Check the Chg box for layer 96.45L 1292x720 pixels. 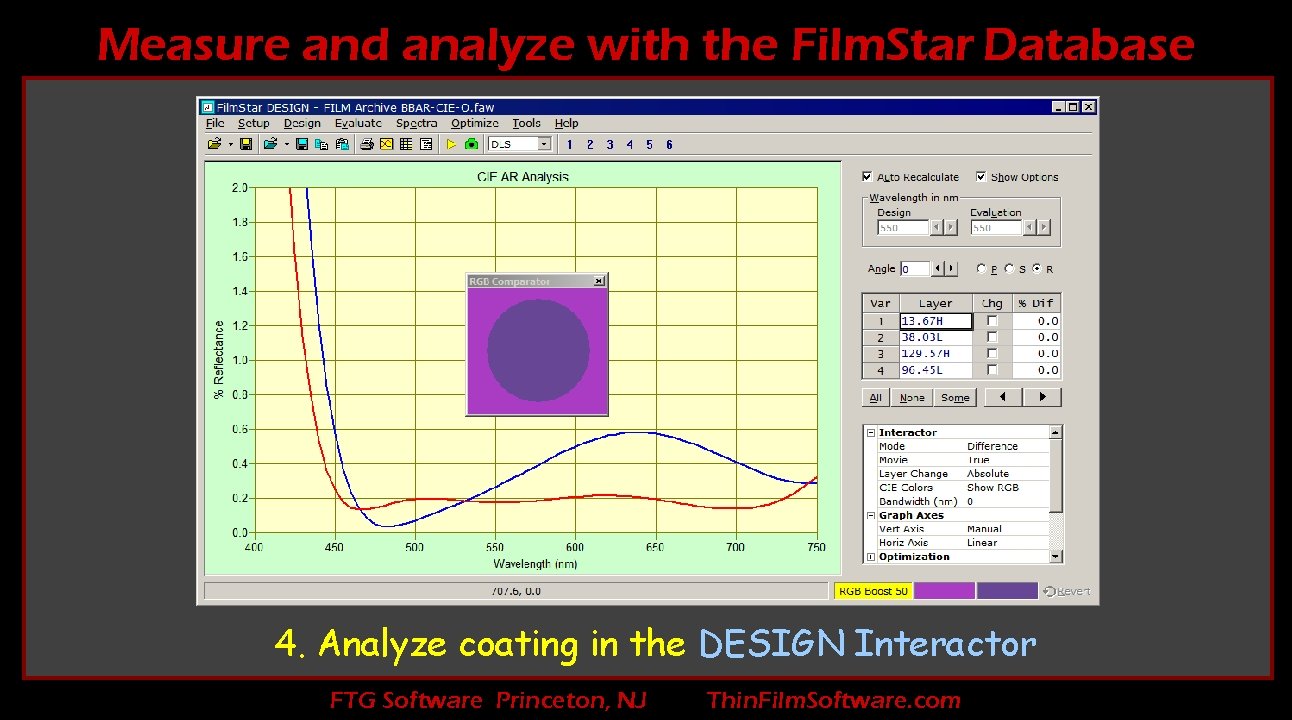click(992, 370)
